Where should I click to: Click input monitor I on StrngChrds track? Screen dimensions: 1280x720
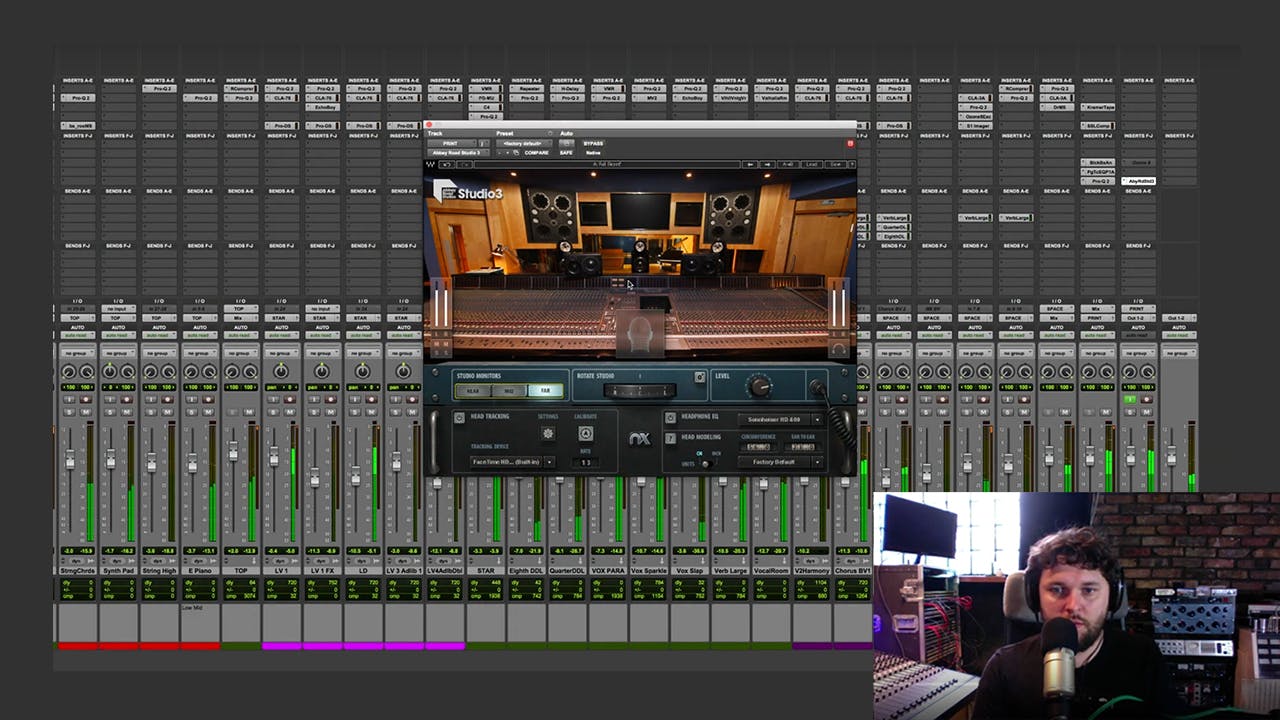[70, 400]
